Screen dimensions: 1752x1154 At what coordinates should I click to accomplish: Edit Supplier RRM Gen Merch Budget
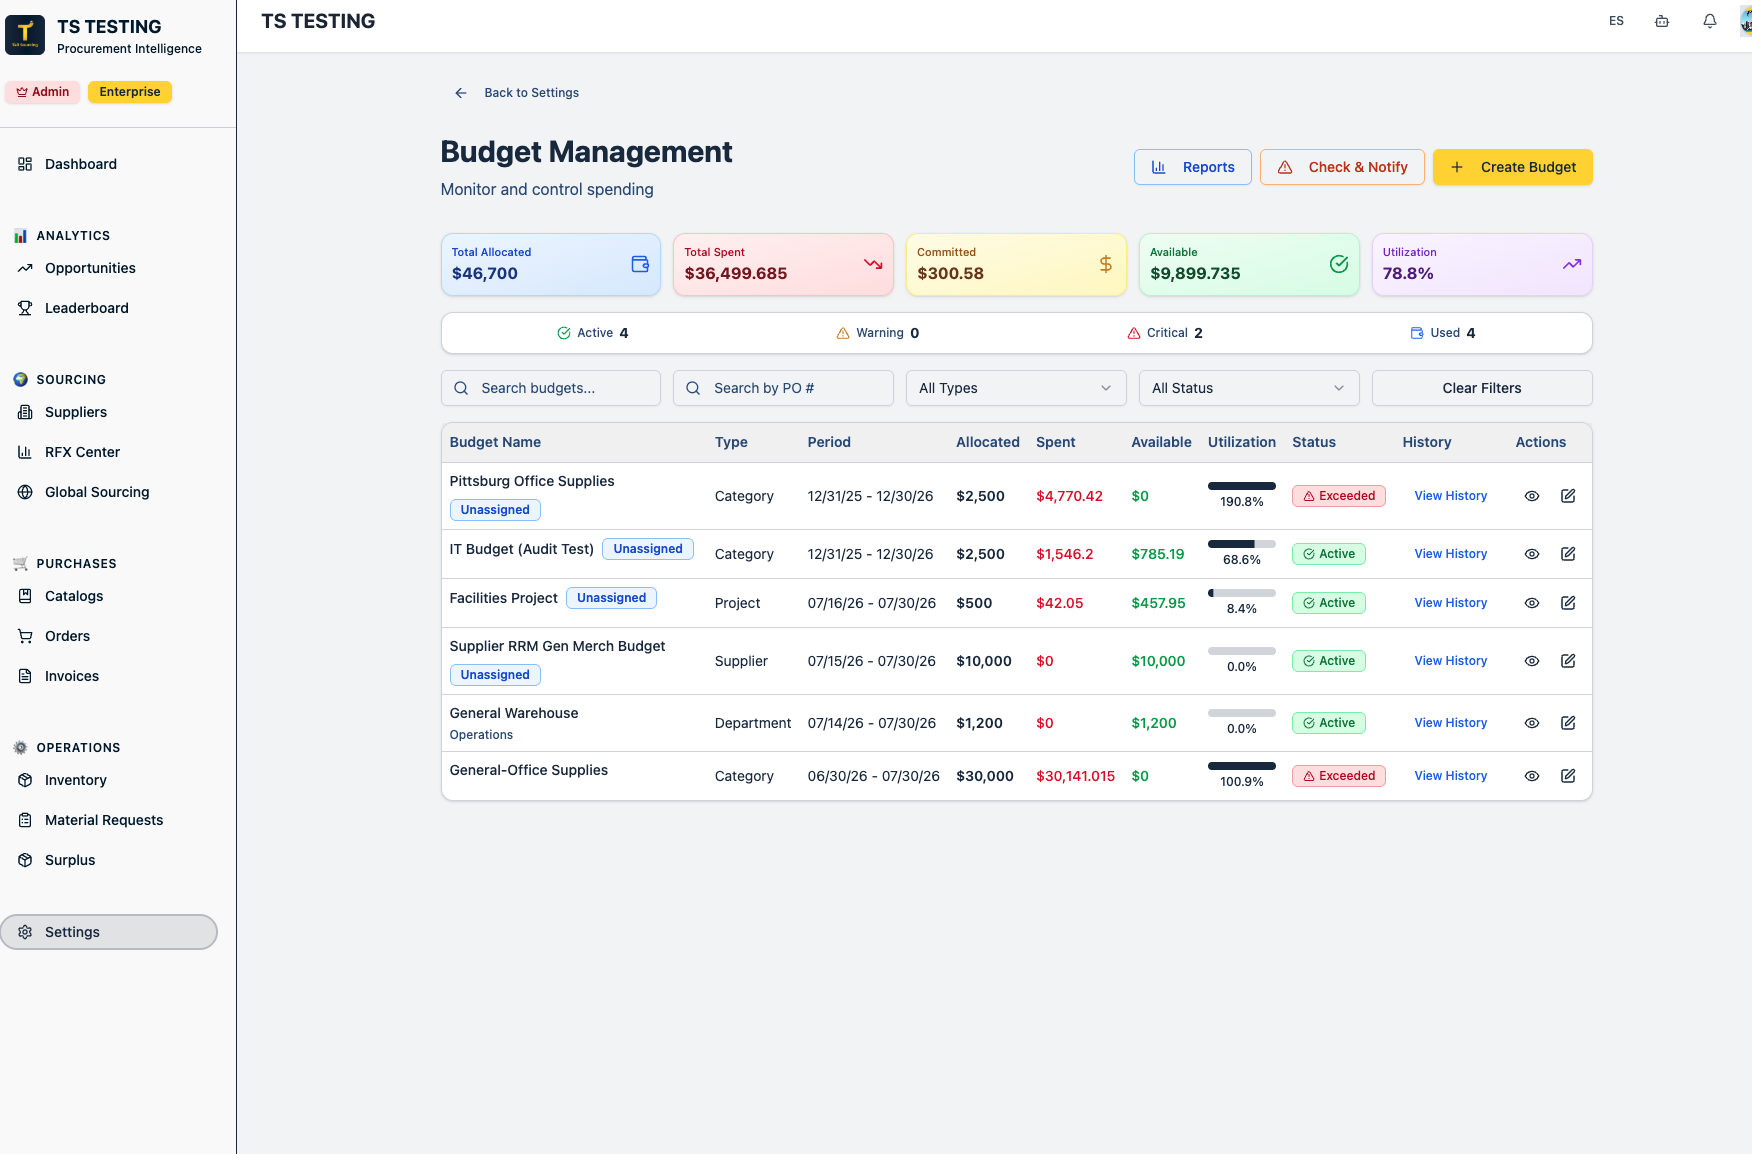tap(1568, 661)
